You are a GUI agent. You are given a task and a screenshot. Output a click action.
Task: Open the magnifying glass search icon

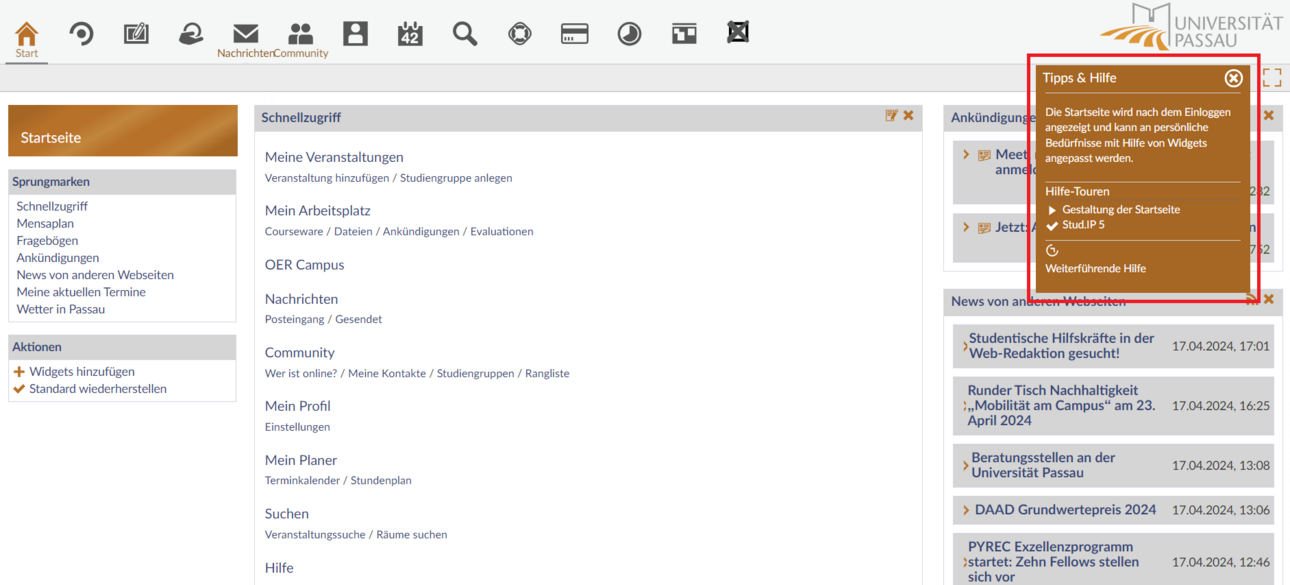(465, 34)
